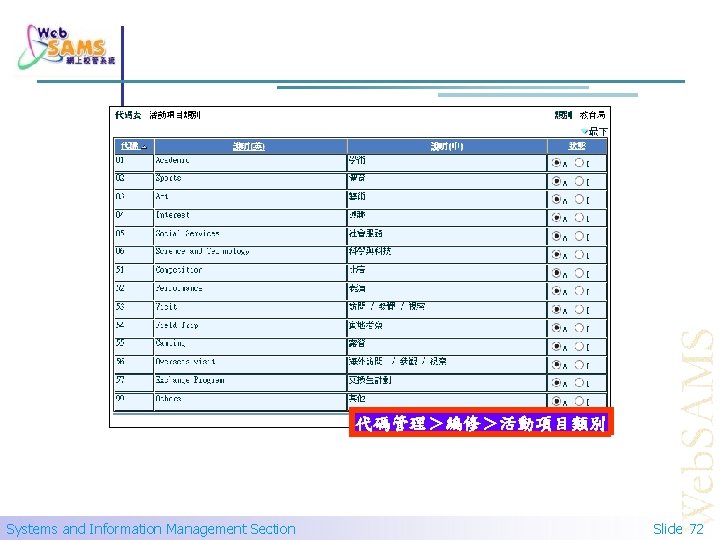This screenshot has width=720, height=540.
Task: Select status A for Competition row
Action: 556,273
